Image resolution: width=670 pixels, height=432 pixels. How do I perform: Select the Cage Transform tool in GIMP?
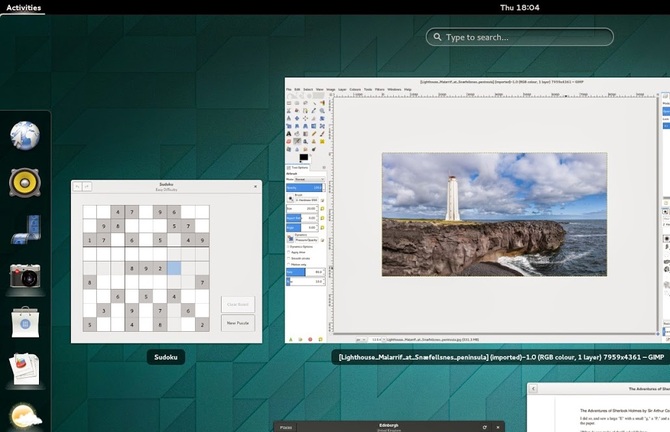pyautogui.click(x=322, y=126)
